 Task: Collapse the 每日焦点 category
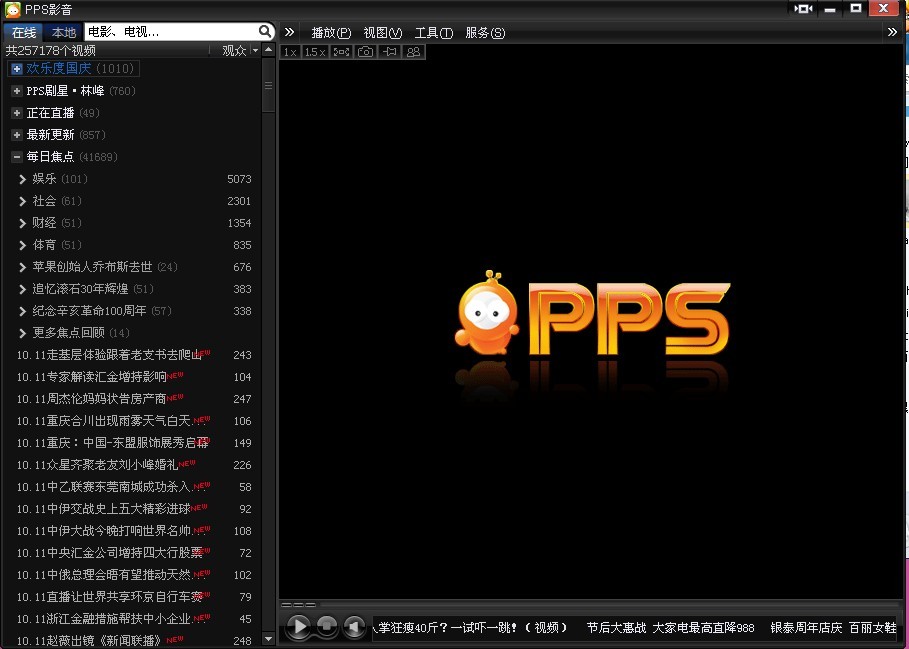(x=17, y=157)
